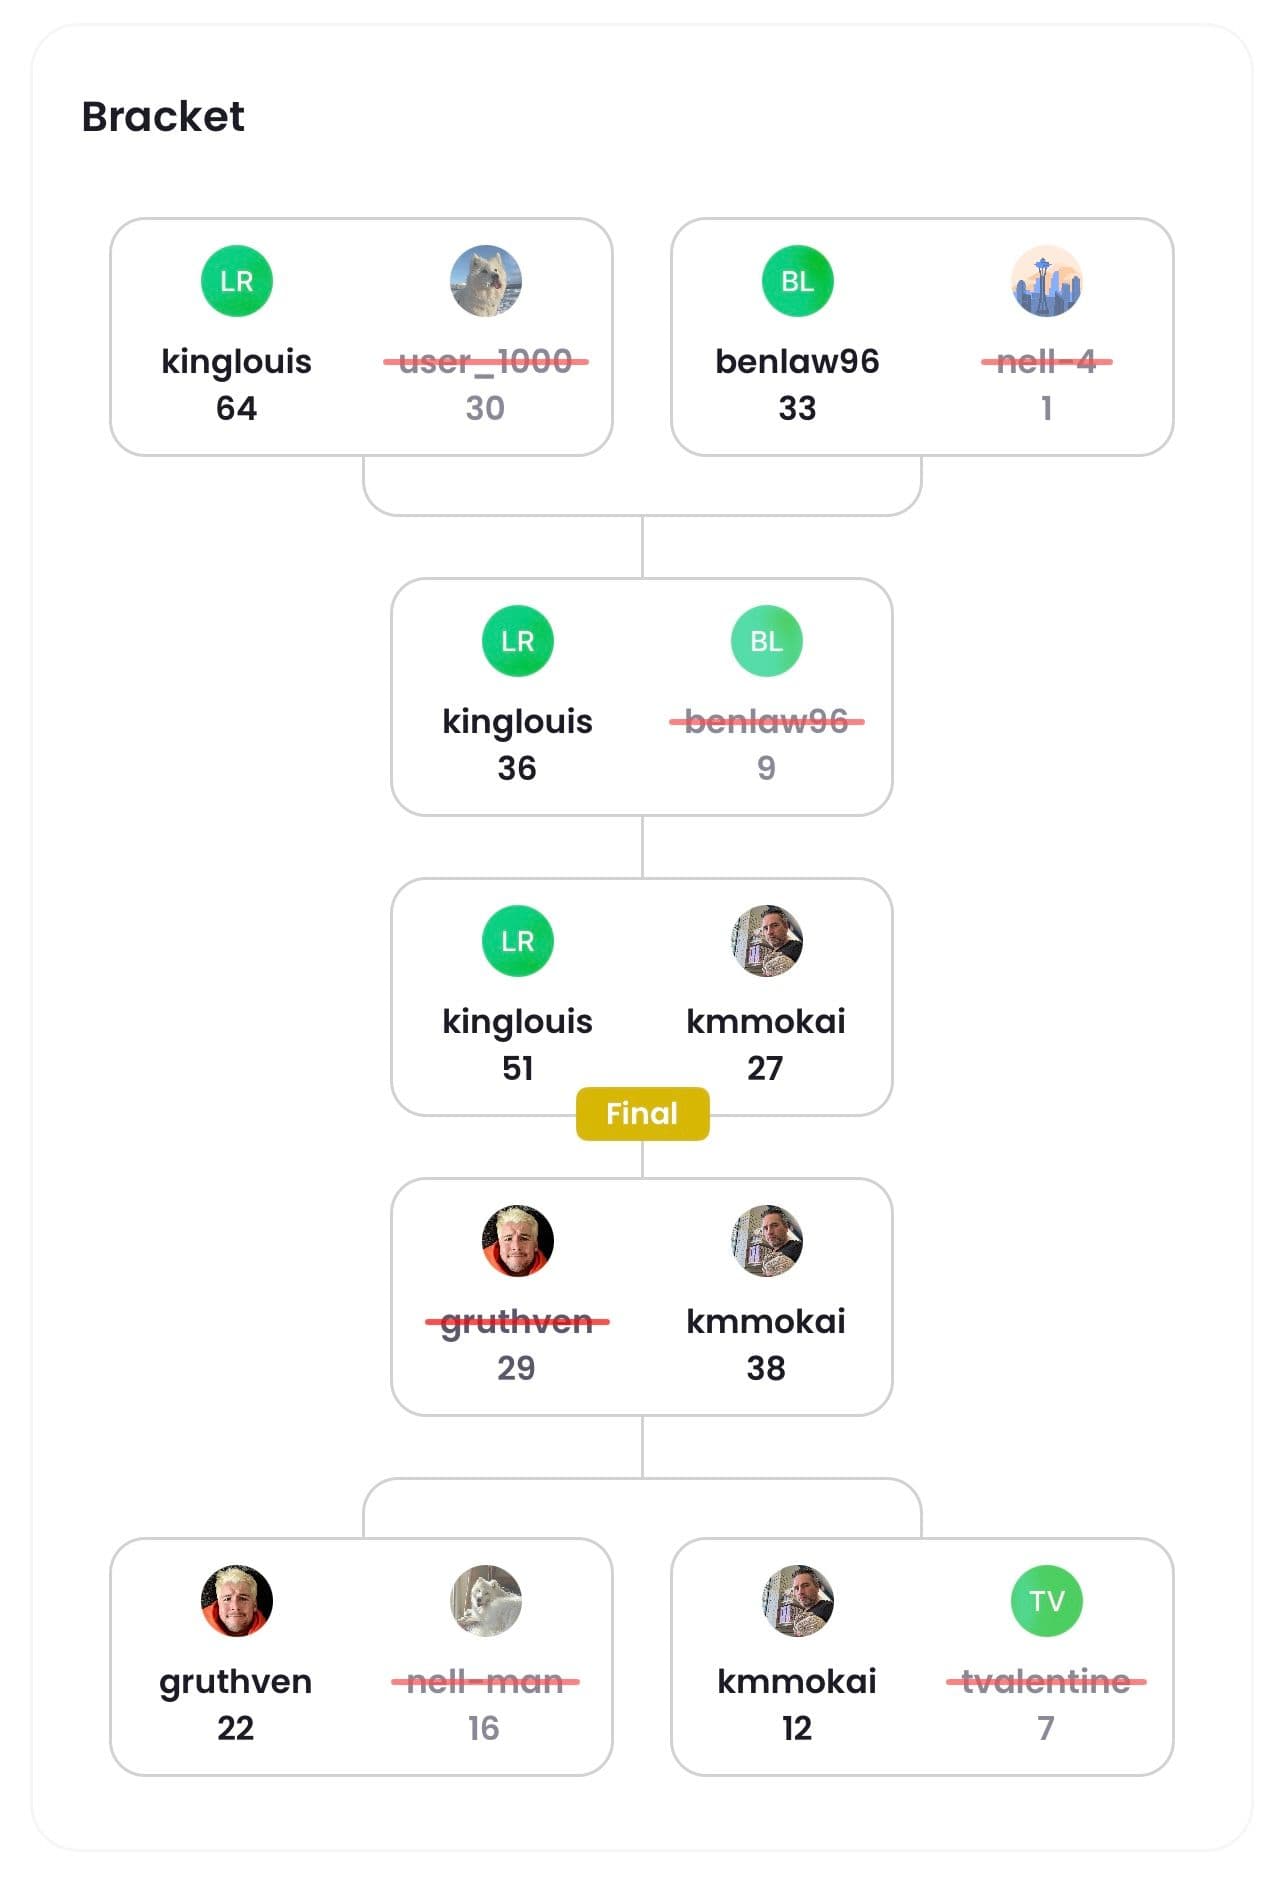Open gruthven avatar in lower semifinal
Viewport: 1284px width, 1878px height.
tap(517, 1241)
